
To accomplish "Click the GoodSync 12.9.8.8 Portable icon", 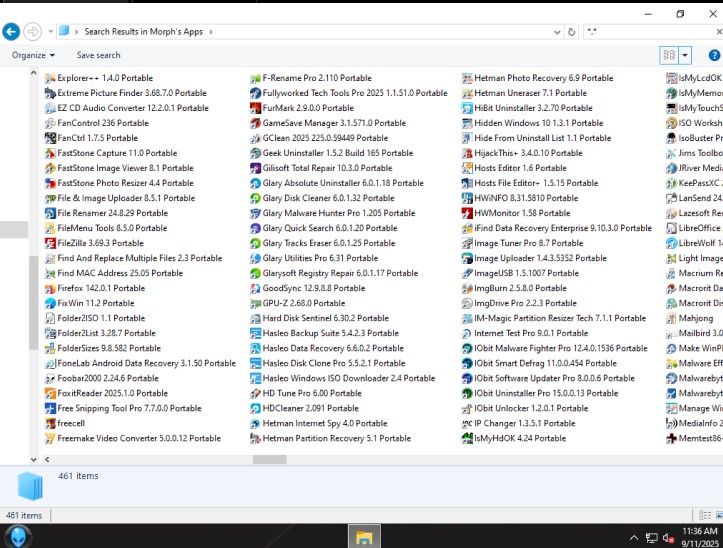I will click(x=255, y=288).
